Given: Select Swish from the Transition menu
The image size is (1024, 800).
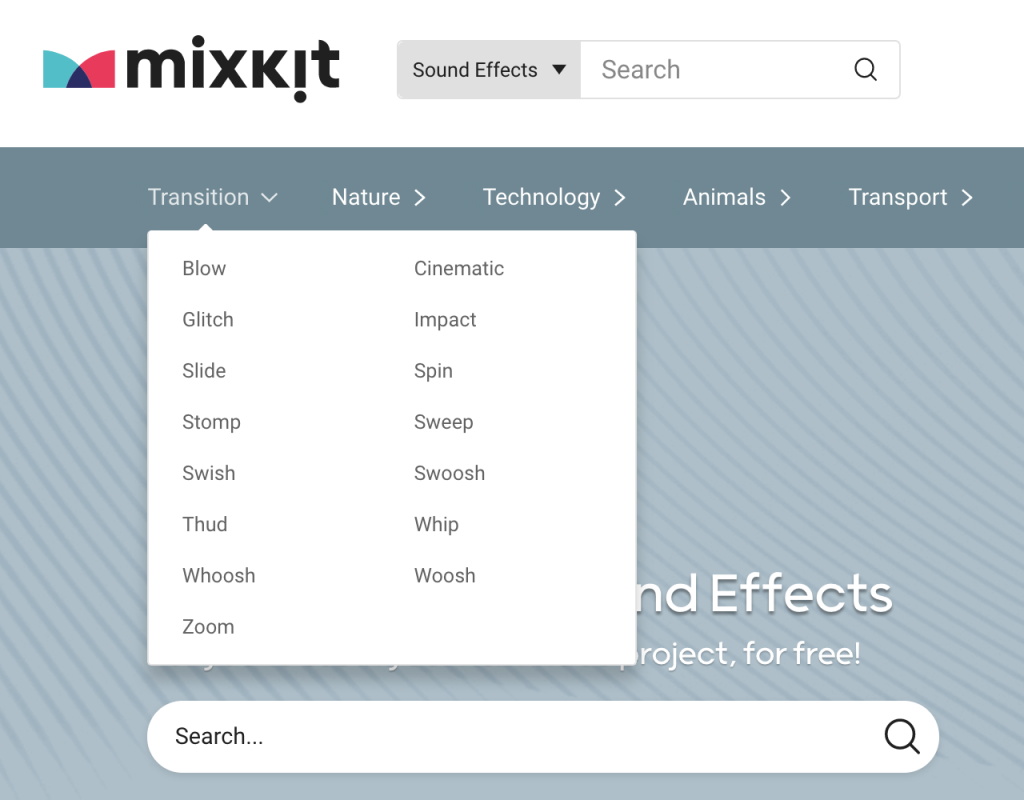Looking at the screenshot, I should tap(208, 473).
